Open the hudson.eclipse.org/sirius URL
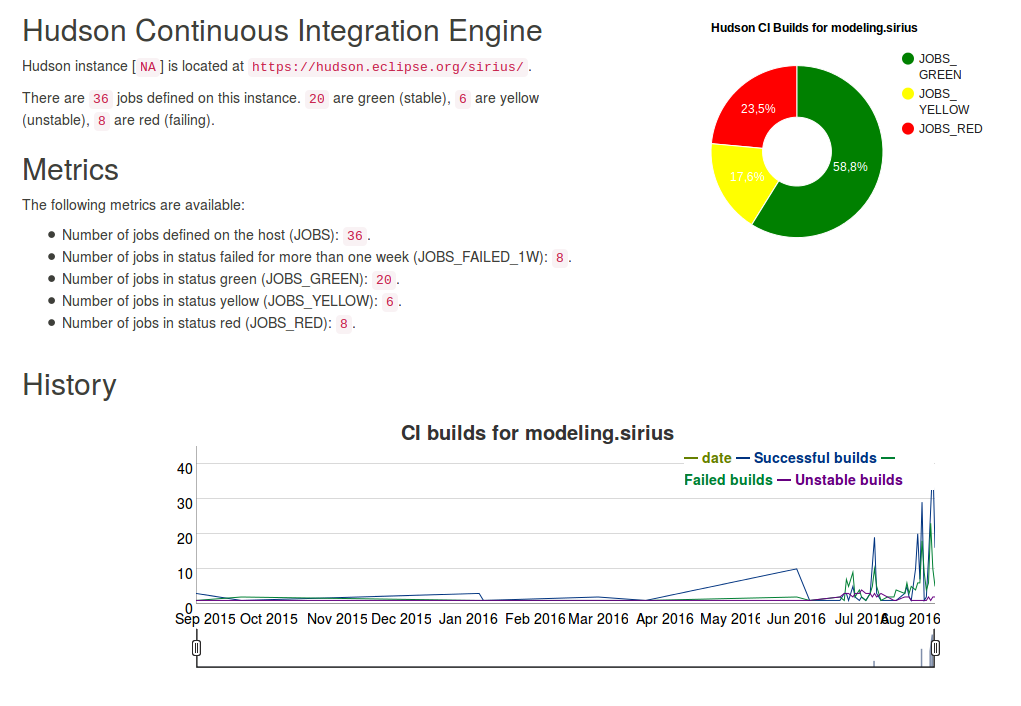Screen dimensions: 1021x706 (387, 67)
